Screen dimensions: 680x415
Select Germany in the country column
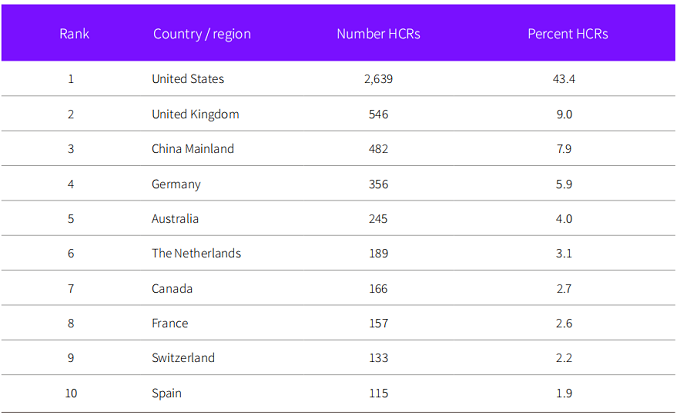176,184
